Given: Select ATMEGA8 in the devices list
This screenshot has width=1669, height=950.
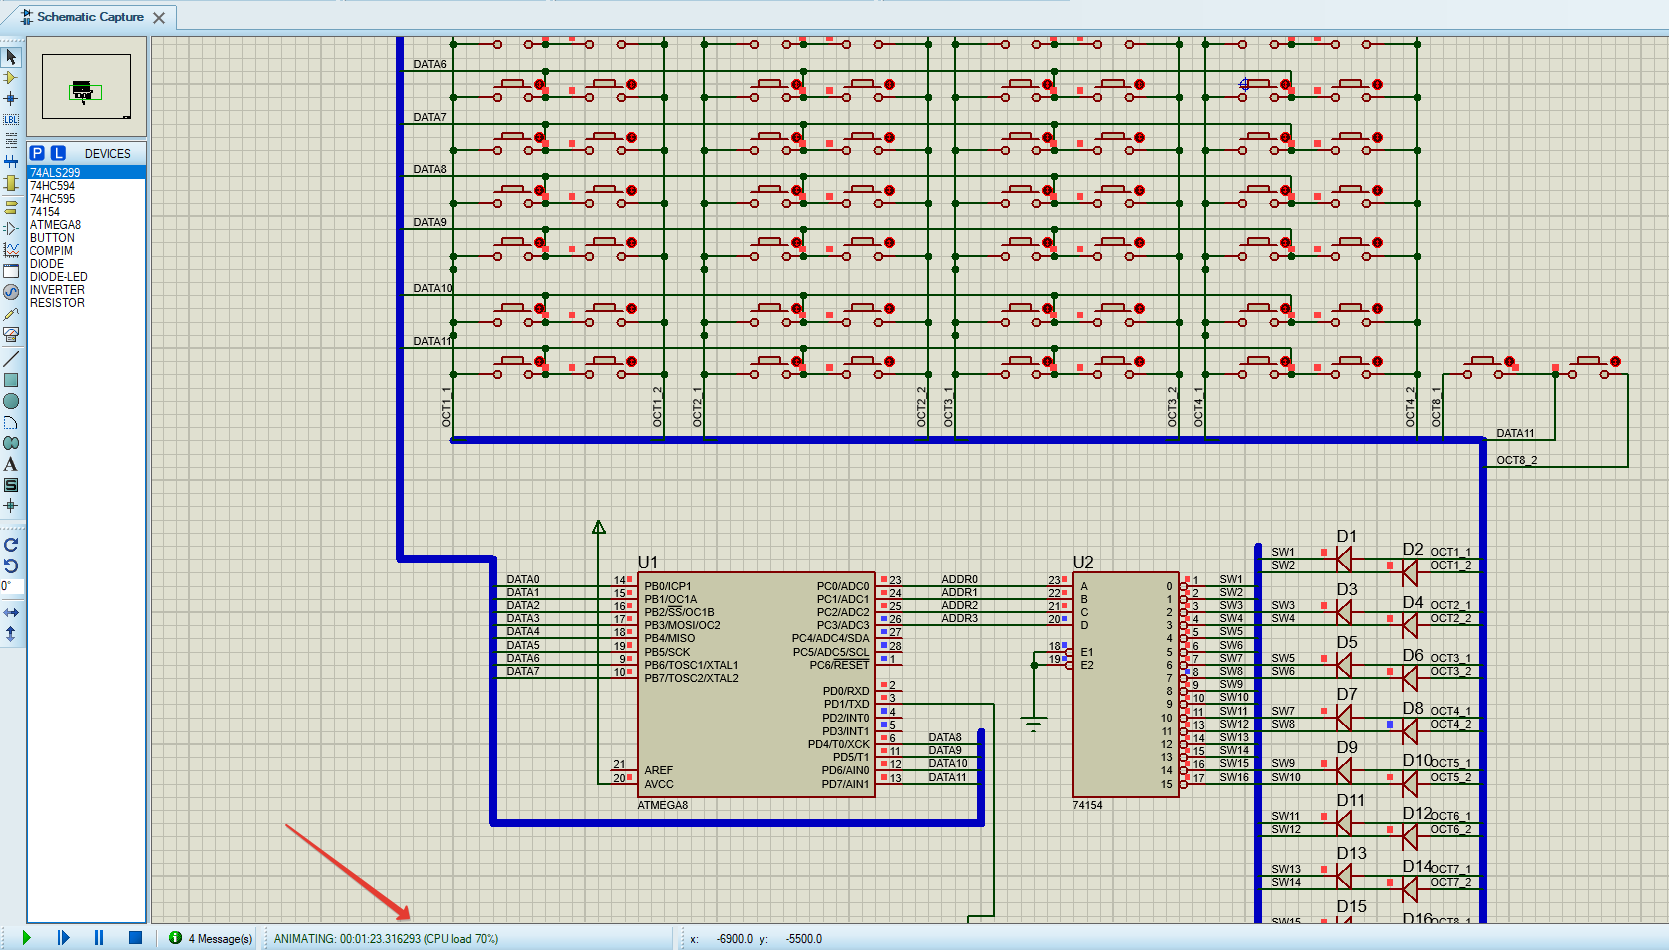Looking at the screenshot, I should tap(55, 225).
